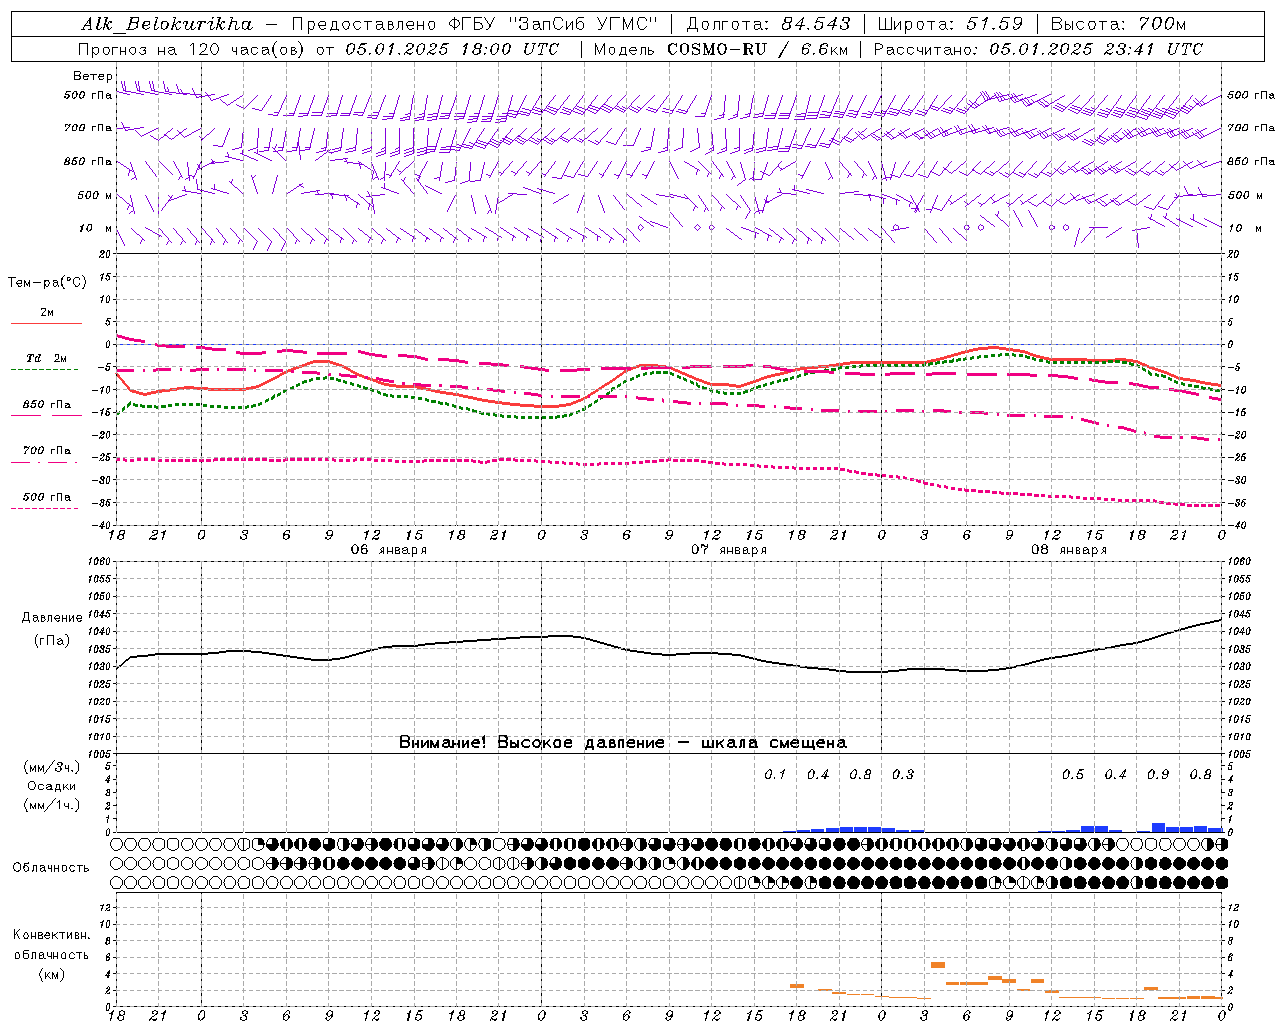Click the highest orange convective cloud bar

(938, 965)
